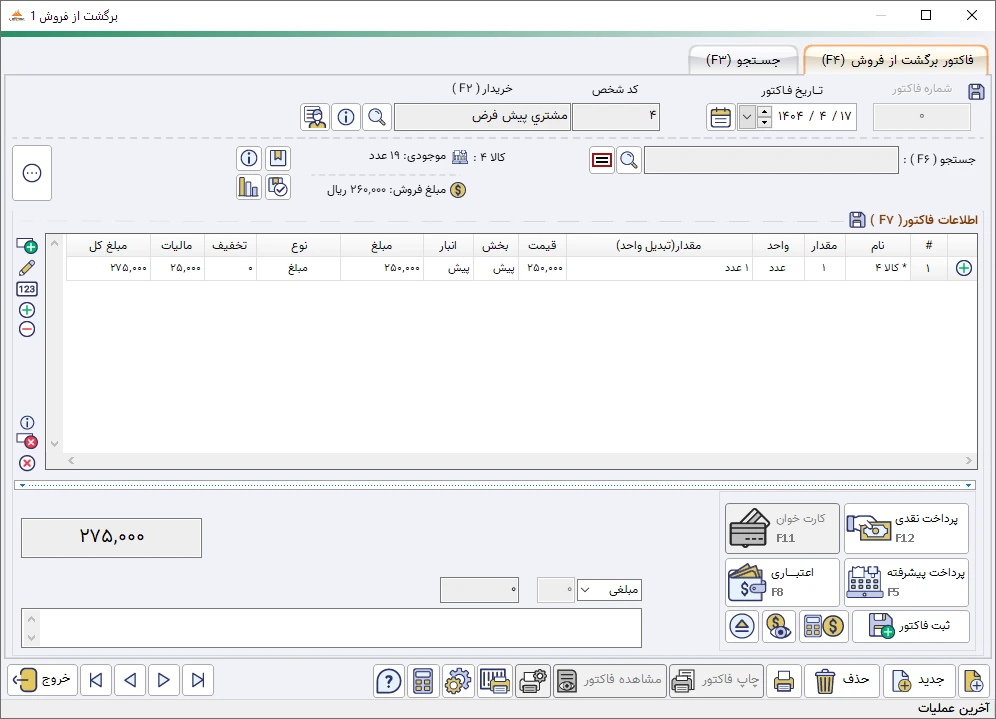The width and height of the screenshot is (996, 719).
Task: Expand the dotted panel splitter arrow on the right
Action: (969, 485)
